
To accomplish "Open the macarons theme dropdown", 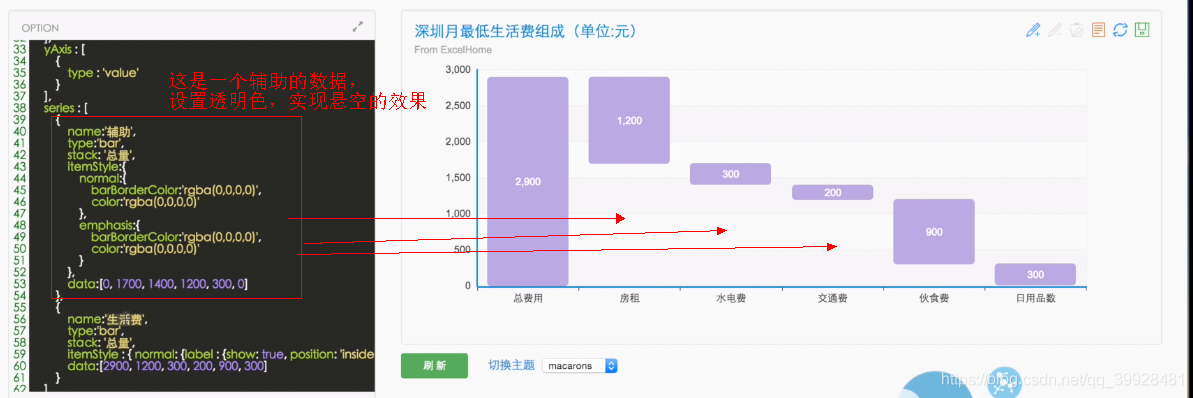I will tap(579, 366).
